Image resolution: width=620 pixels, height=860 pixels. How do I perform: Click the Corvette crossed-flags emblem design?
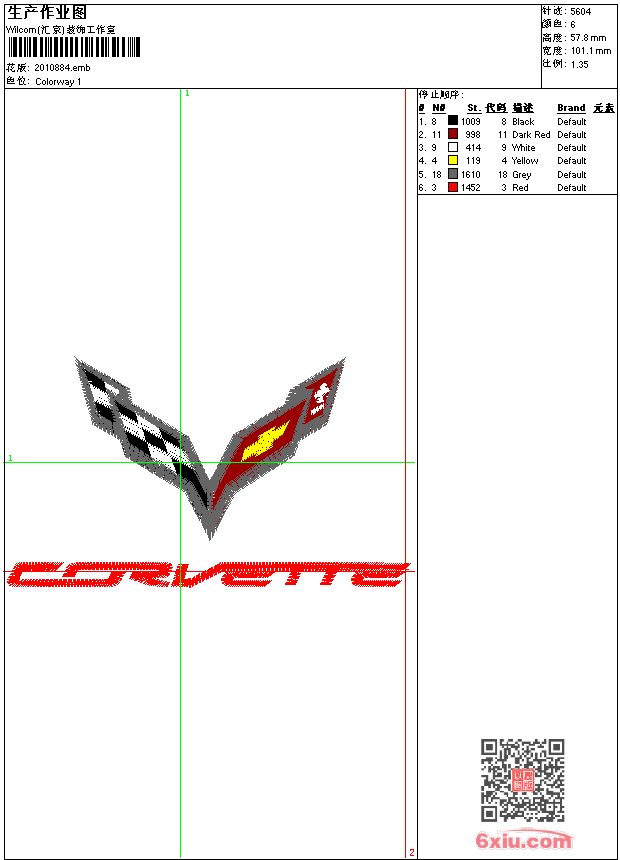tap(210, 448)
